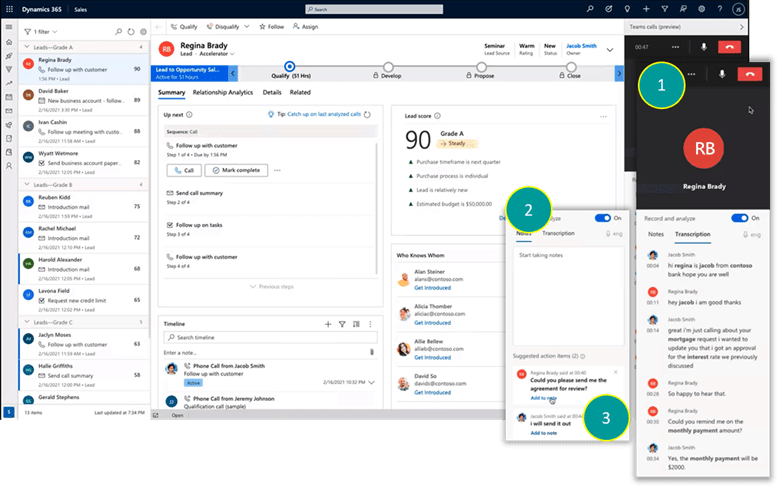Filter the timeline entries

tap(342, 324)
